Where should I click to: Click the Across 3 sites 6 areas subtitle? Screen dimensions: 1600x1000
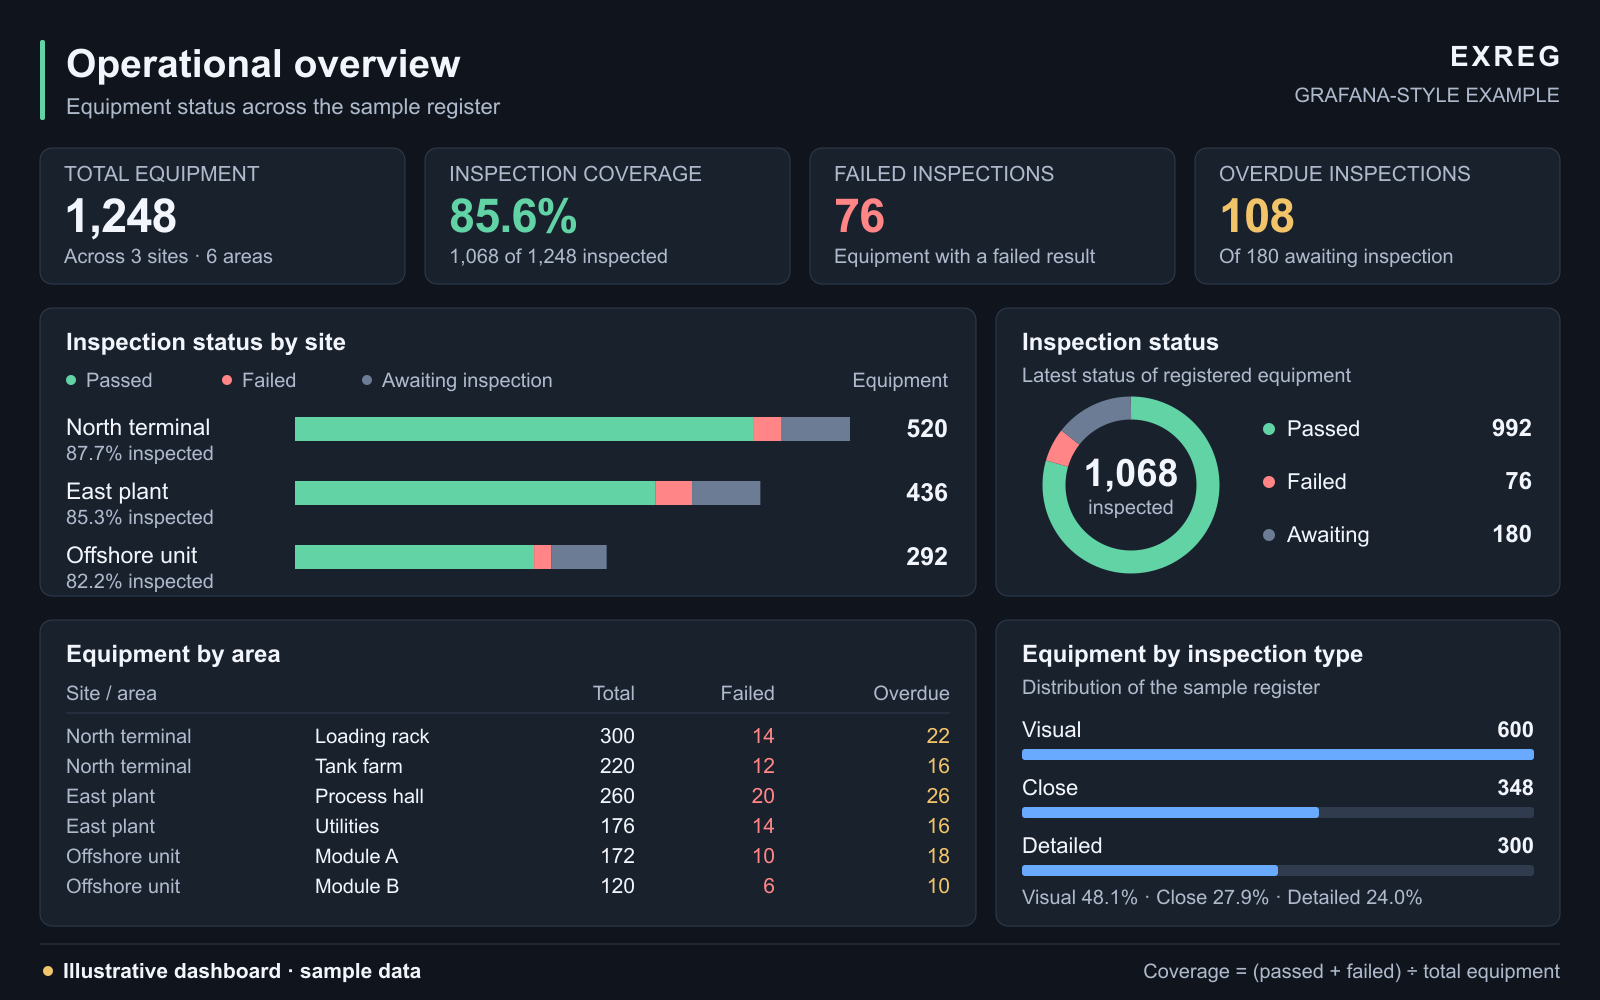(168, 256)
